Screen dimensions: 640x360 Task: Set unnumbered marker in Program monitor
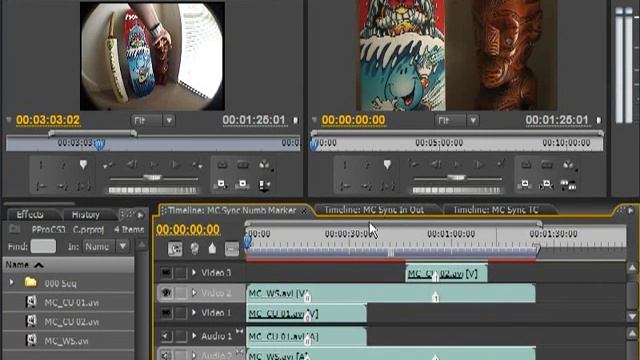pos(387,165)
